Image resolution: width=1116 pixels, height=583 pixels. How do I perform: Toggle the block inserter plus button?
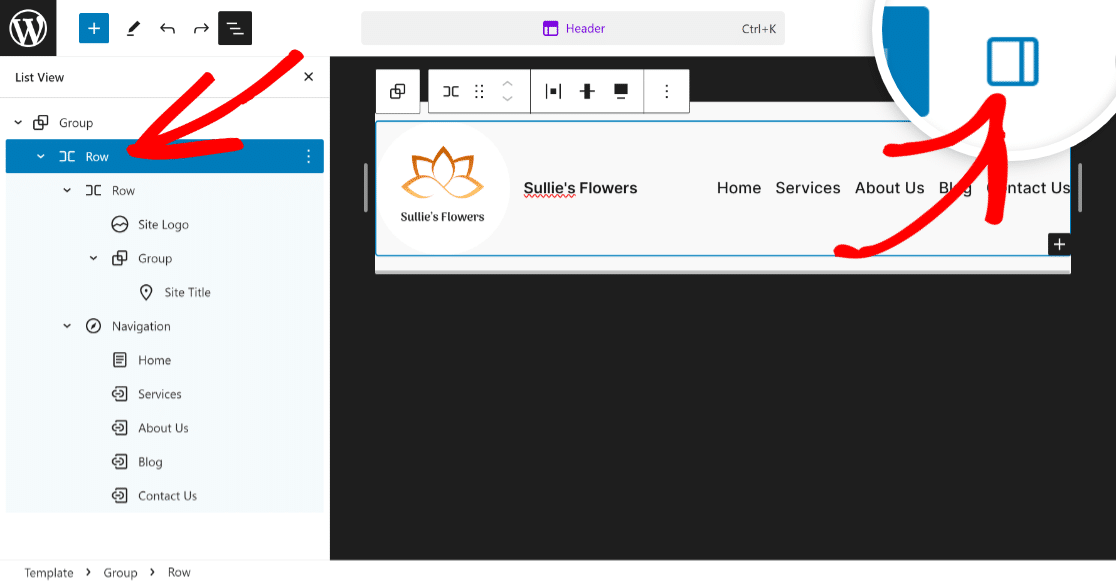(94, 28)
